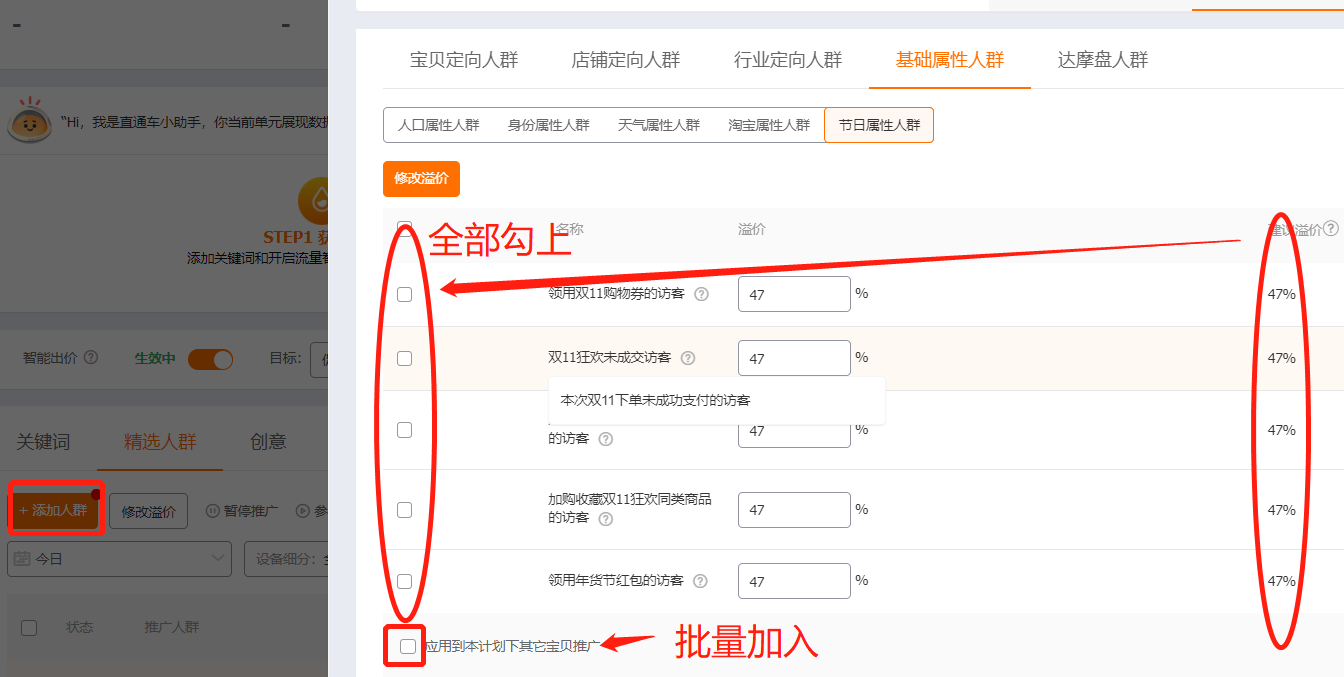Click the 状态 column header
This screenshot has height=677, width=1344.
pyautogui.click(x=80, y=627)
